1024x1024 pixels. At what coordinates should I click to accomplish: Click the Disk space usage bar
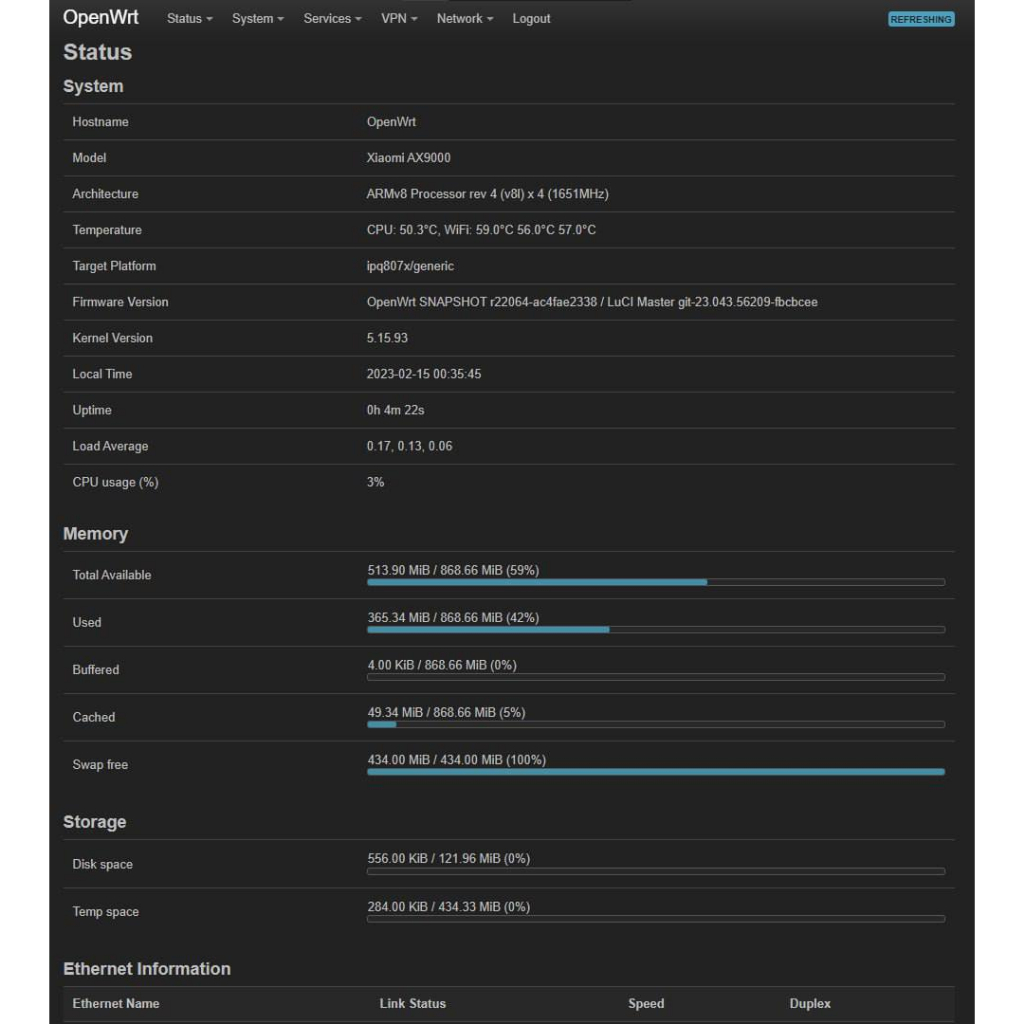pos(655,871)
